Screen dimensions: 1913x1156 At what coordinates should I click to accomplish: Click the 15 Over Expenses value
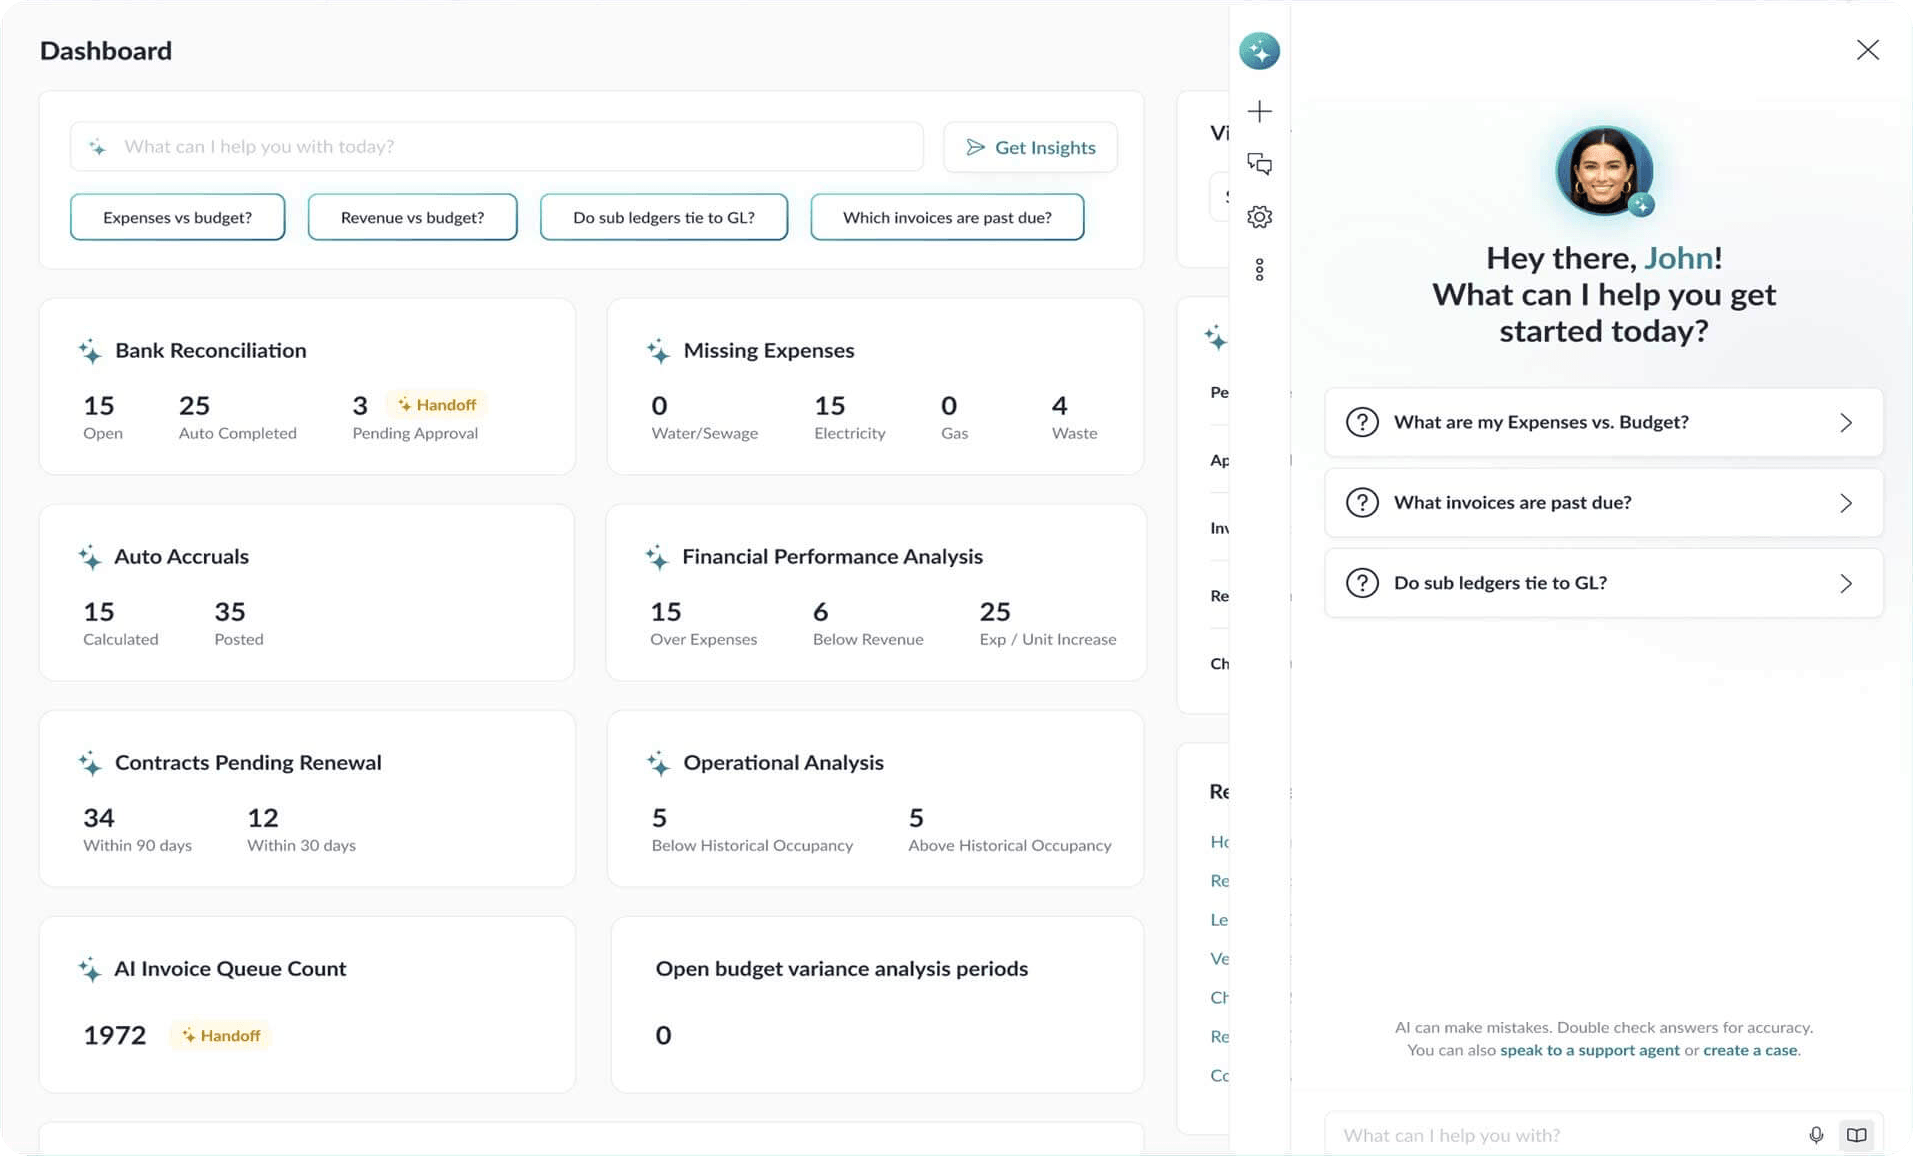[x=666, y=611]
